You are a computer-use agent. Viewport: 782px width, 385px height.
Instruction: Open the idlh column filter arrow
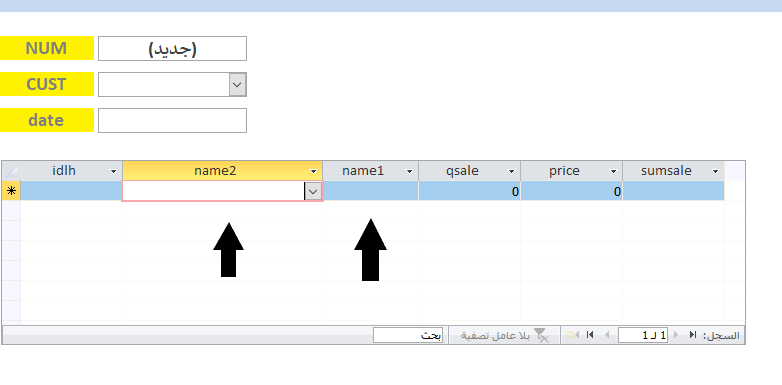[113, 171]
